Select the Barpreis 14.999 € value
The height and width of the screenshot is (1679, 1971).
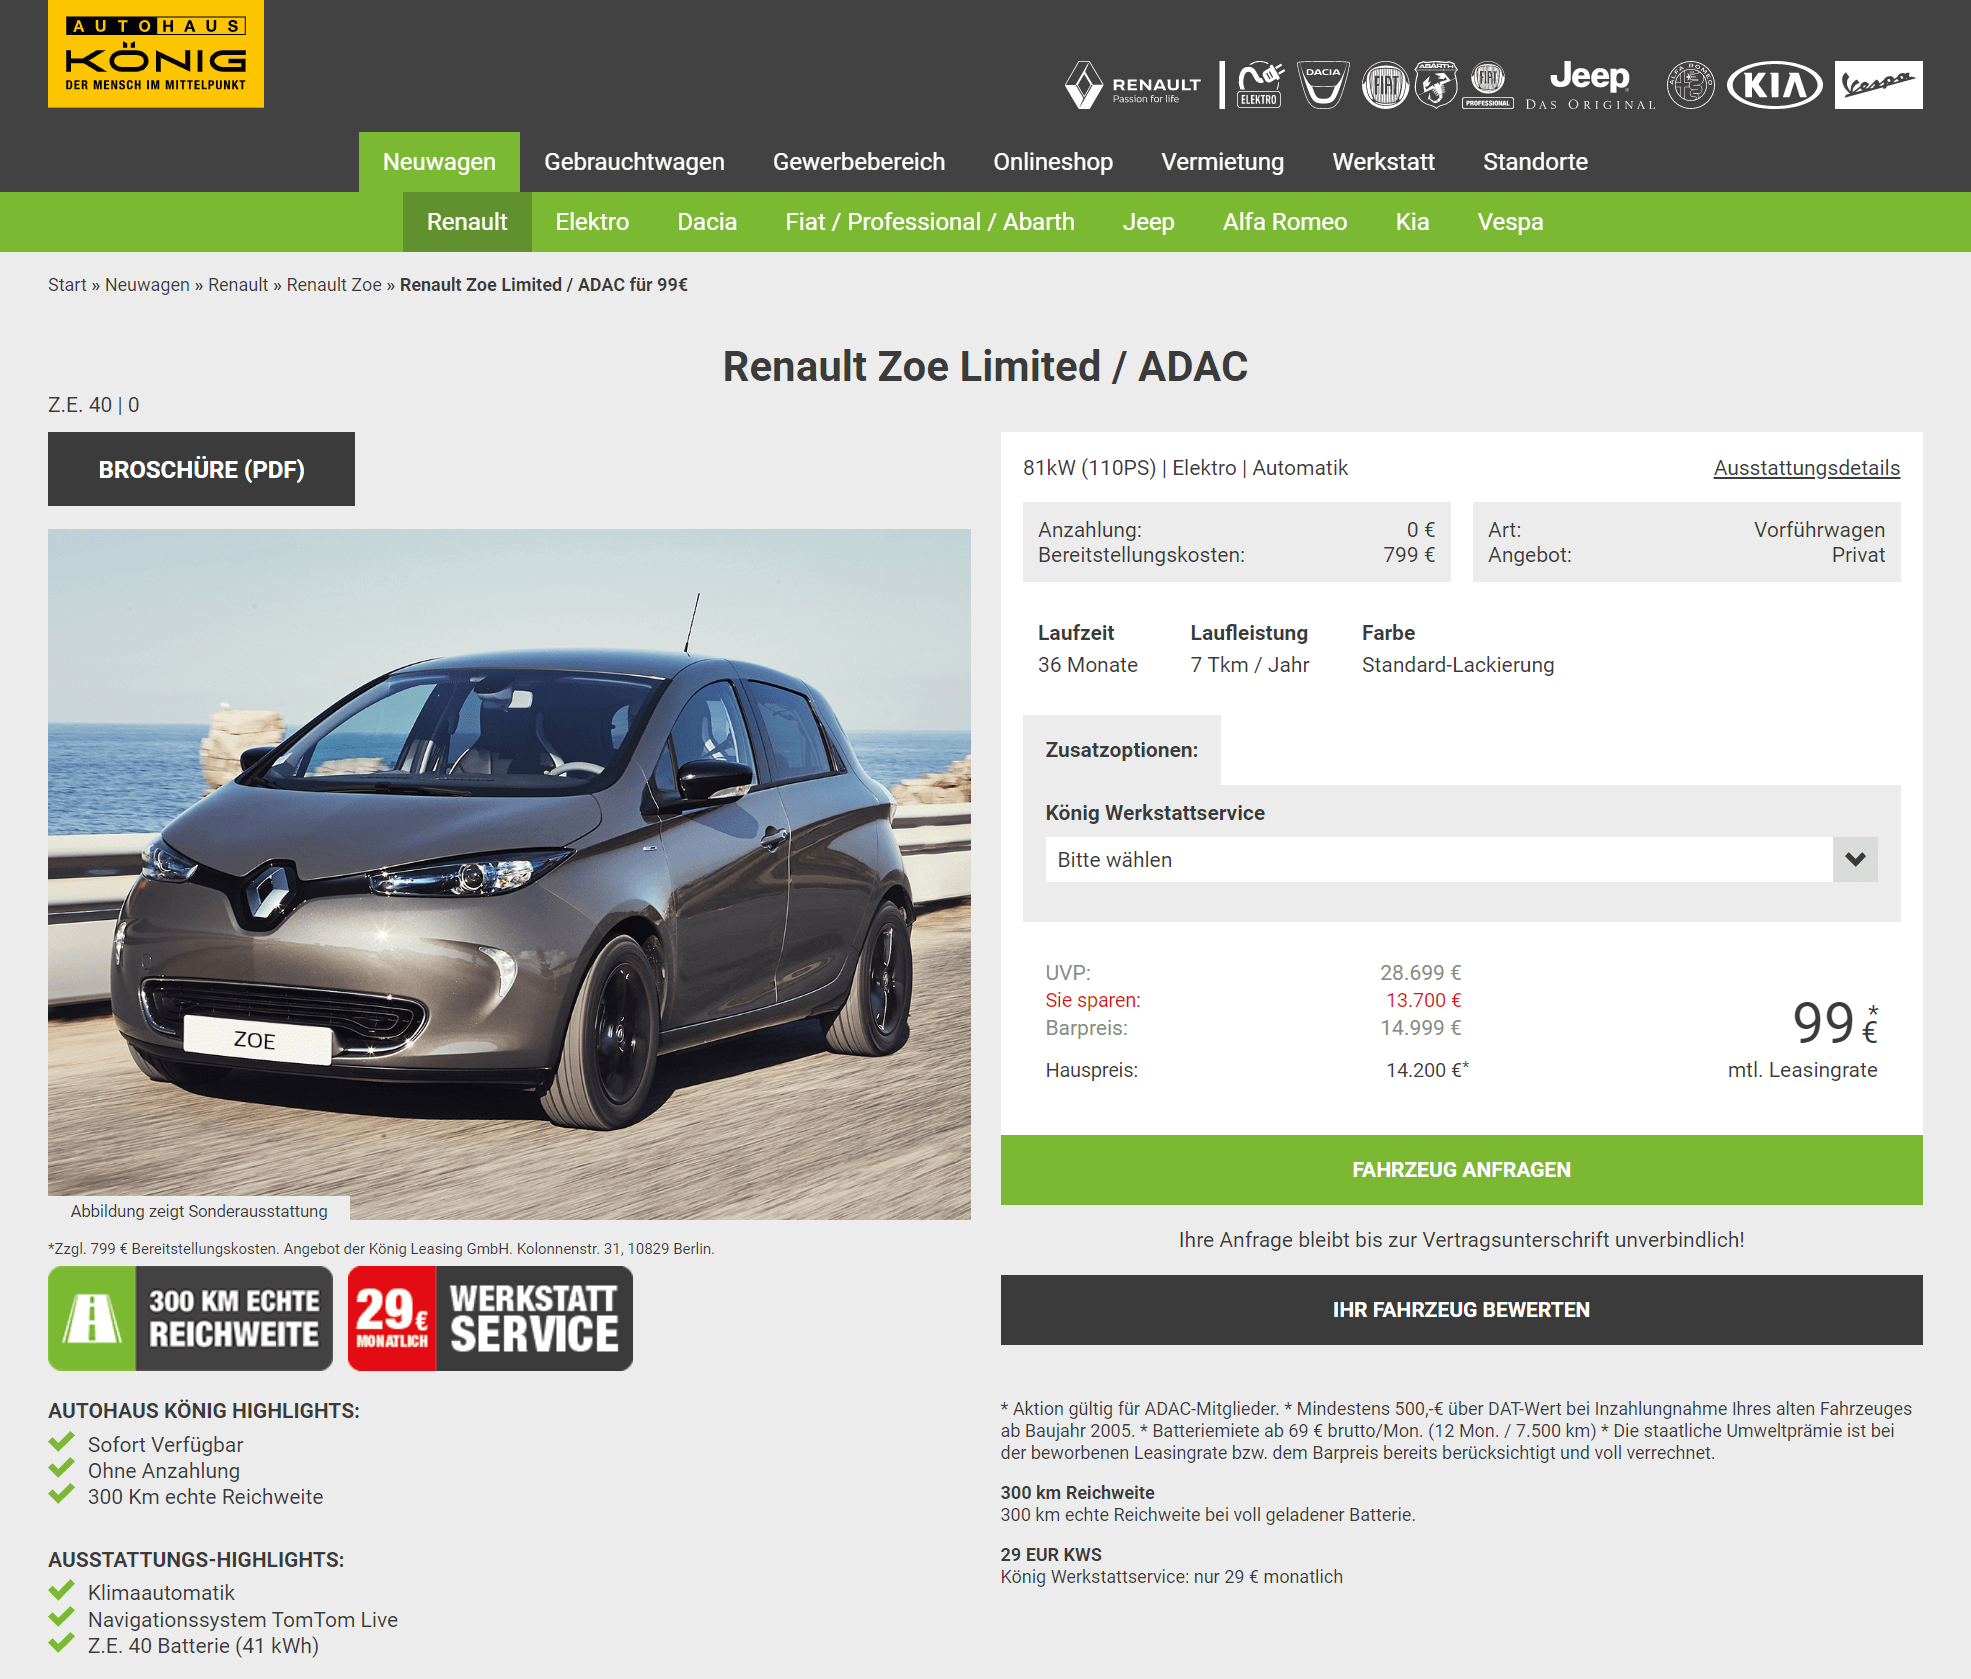(x=1420, y=1028)
